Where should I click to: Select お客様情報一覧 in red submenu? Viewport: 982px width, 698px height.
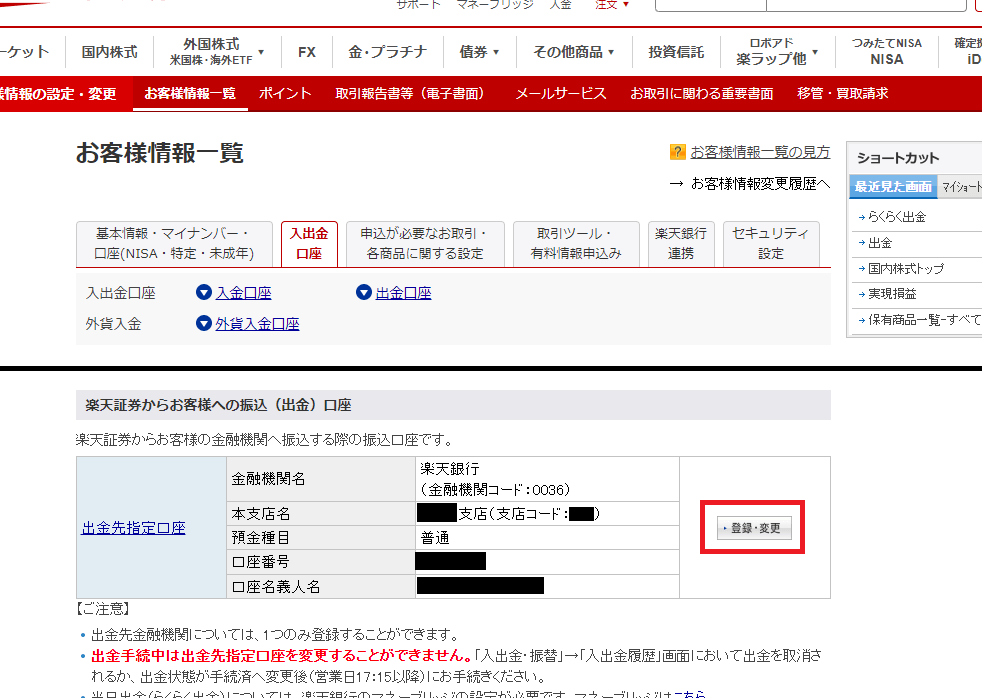click(x=190, y=93)
